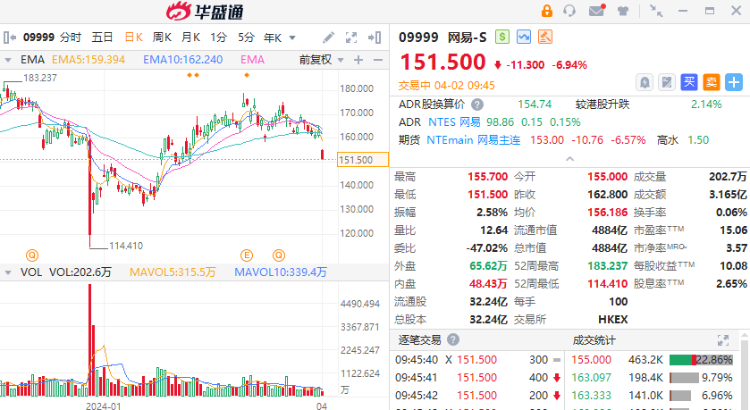Image resolution: width=750 pixels, height=410 pixels.
Task: Click the help icon beside 逐笔交易
Action: [453, 340]
